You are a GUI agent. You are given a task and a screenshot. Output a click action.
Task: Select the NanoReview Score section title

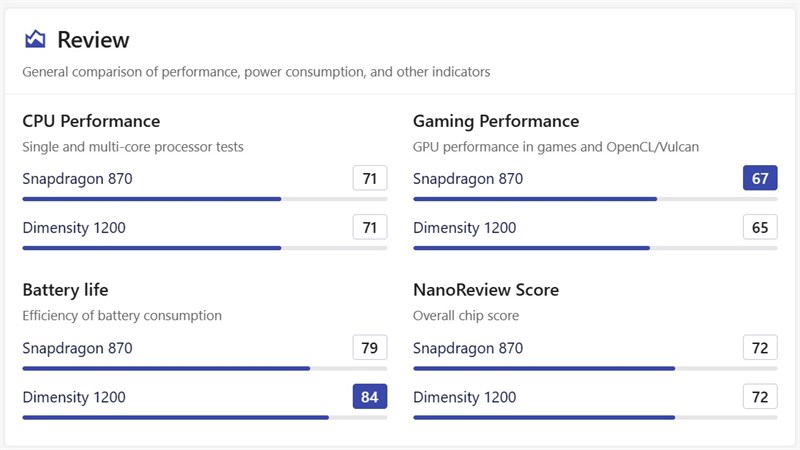(486, 290)
